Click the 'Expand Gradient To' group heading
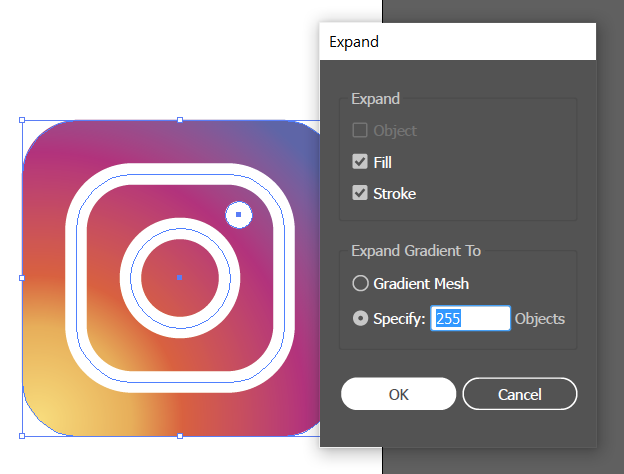Image resolution: width=624 pixels, height=474 pixels. pyautogui.click(x=416, y=251)
